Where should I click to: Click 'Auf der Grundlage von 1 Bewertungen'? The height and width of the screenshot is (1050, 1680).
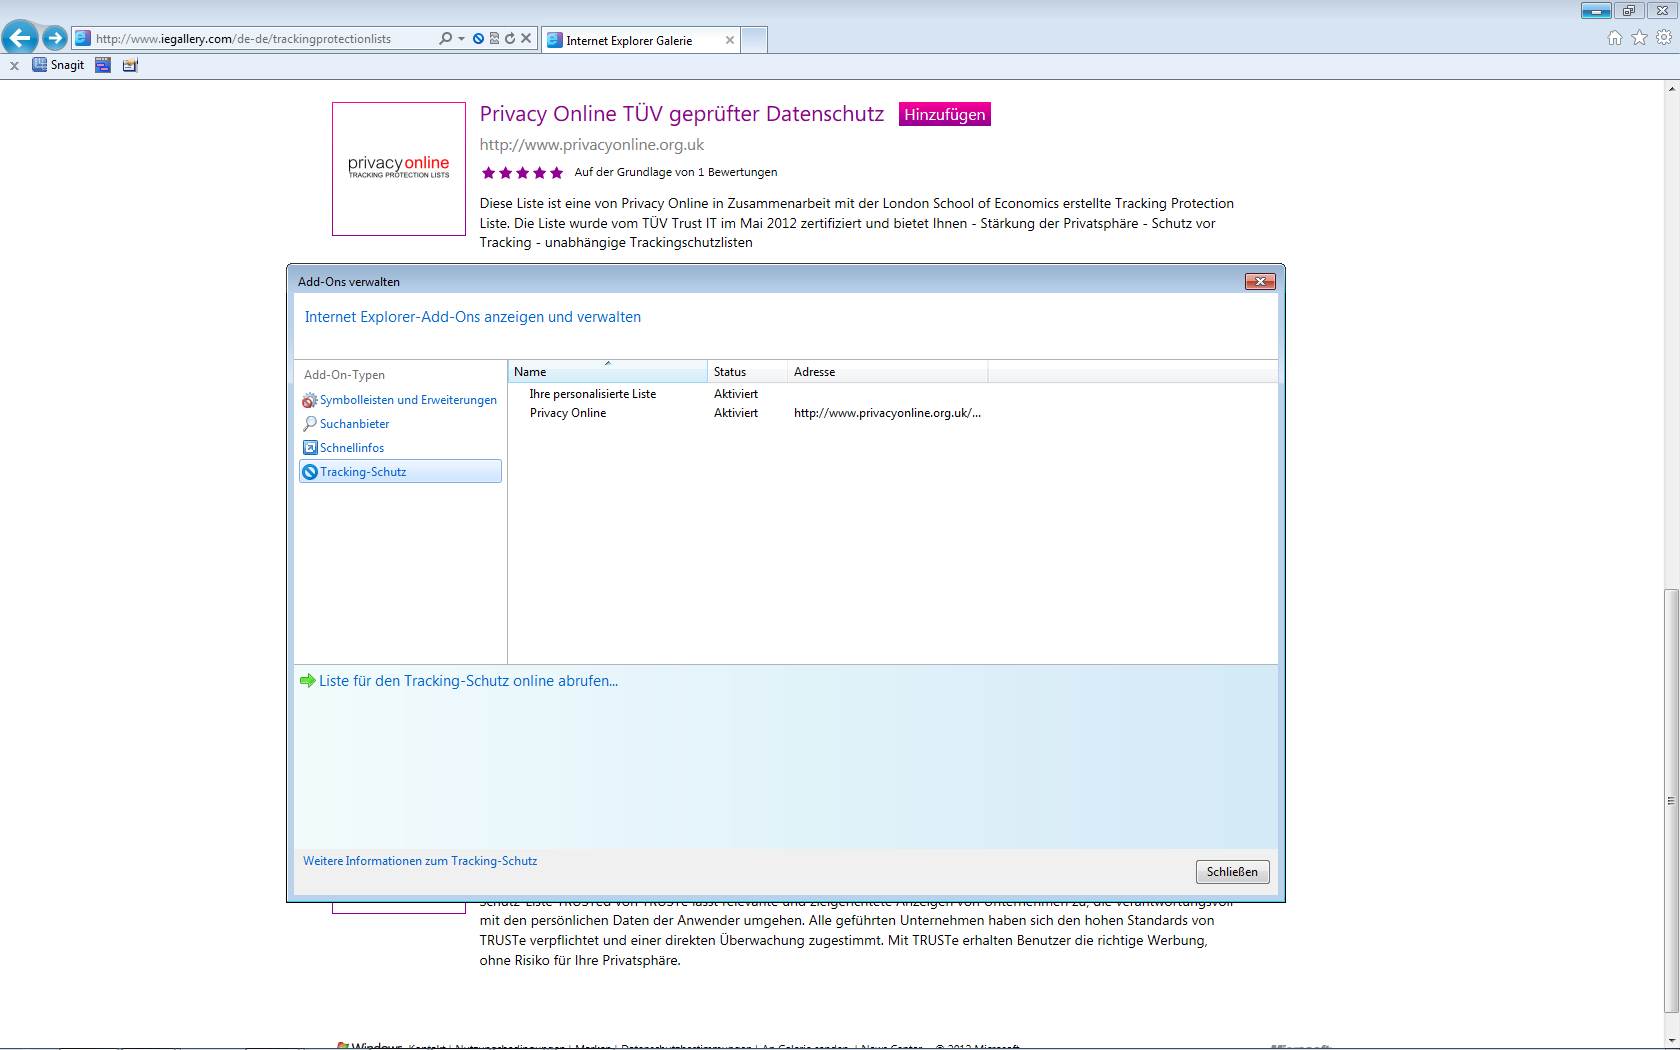pos(676,172)
